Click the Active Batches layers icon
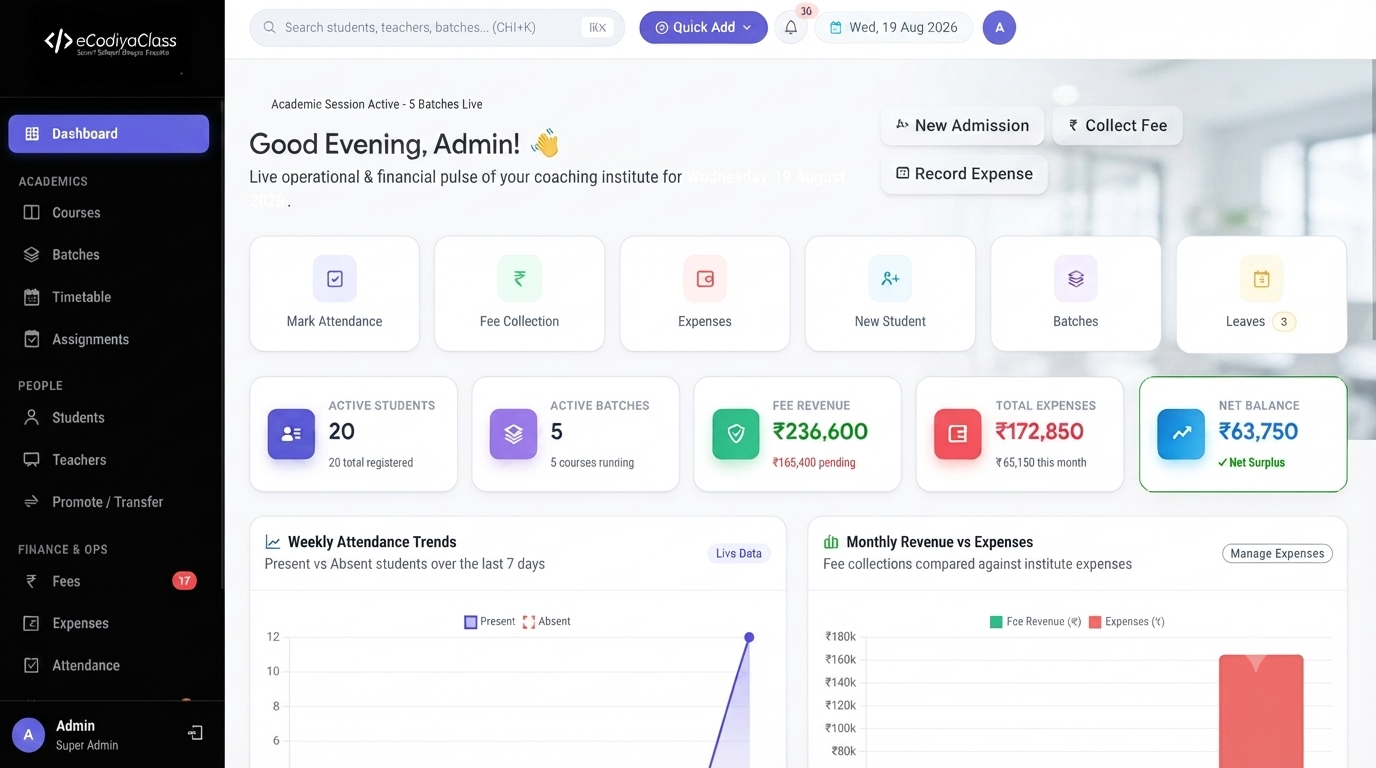The image size is (1376, 768). point(513,434)
